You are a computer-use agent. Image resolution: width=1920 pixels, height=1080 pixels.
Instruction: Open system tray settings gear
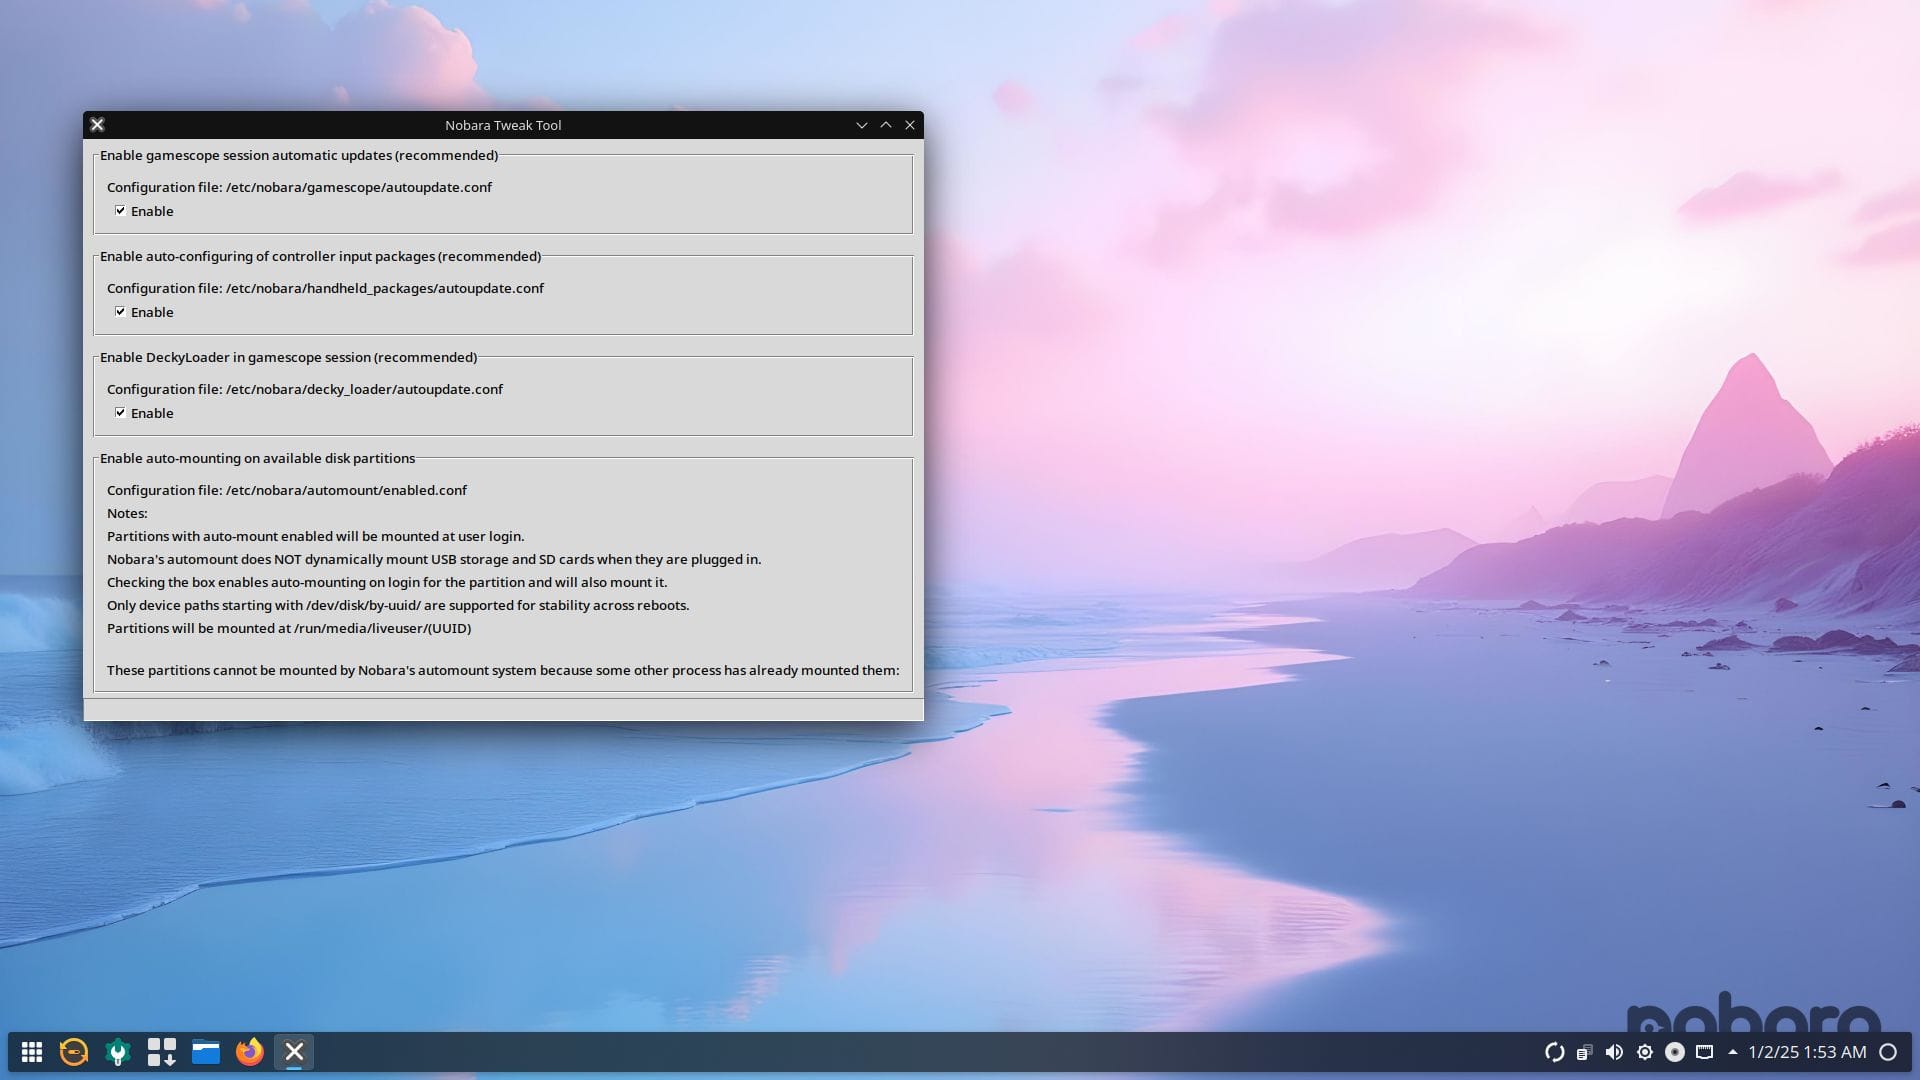(x=1645, y=1052)
